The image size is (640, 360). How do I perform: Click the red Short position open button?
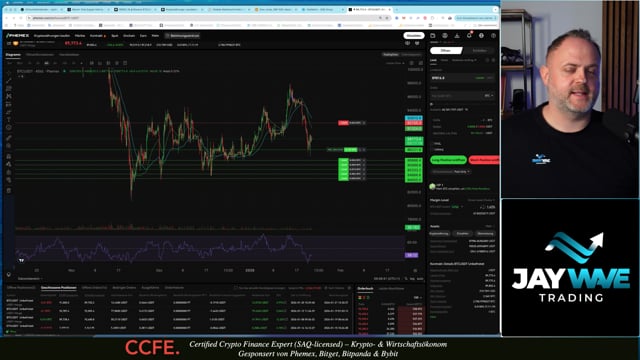click(484, 160)
